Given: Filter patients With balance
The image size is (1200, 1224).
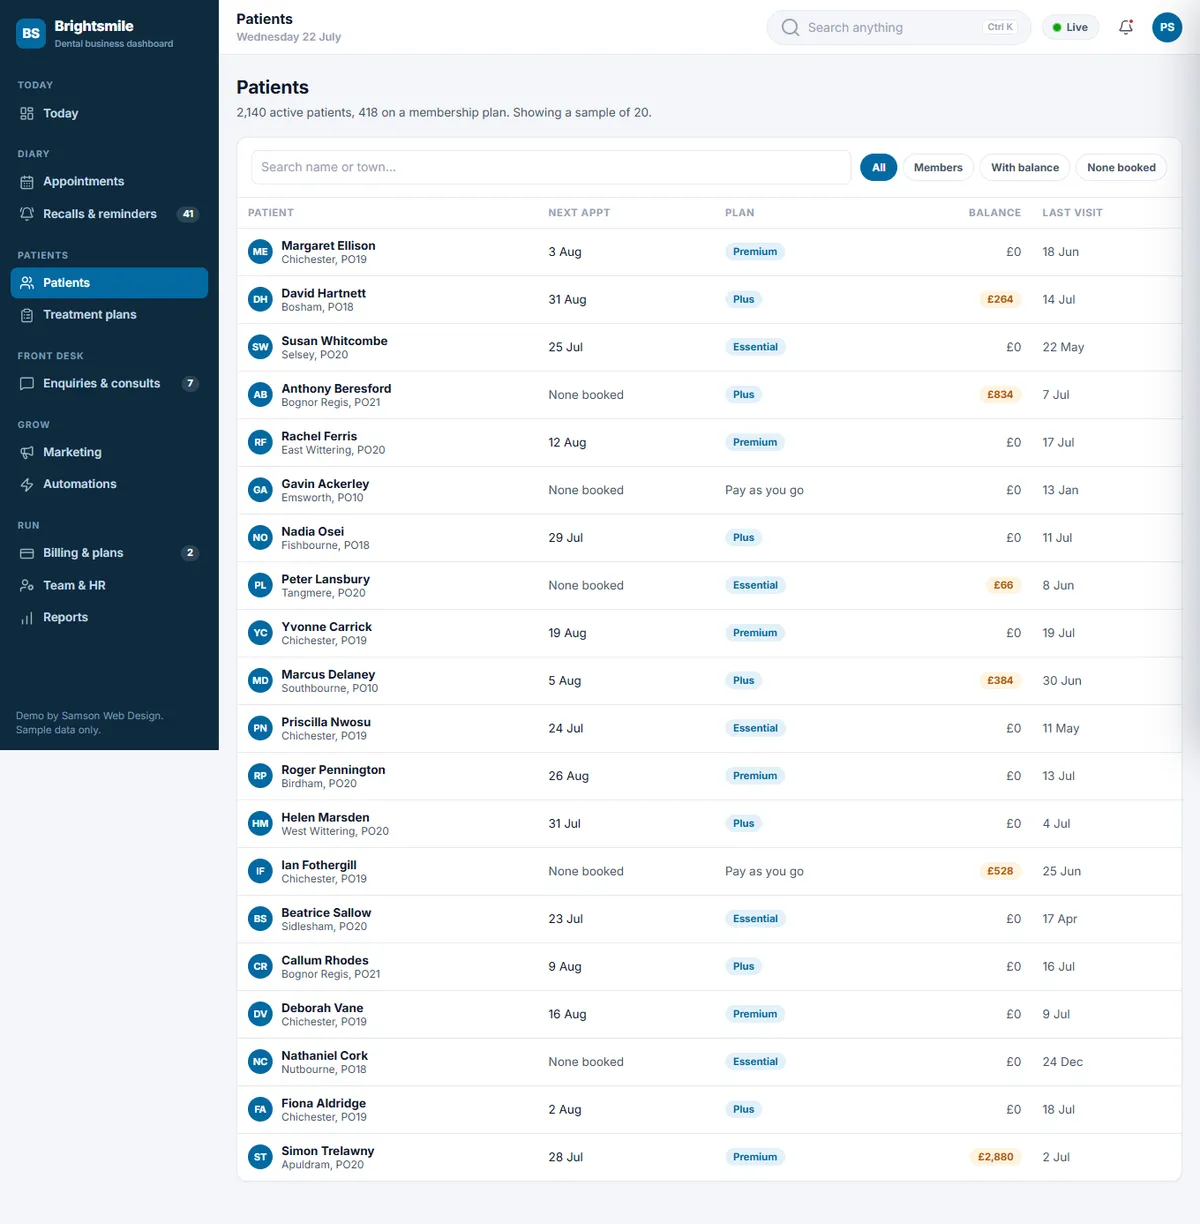Looking at the screenshot, I should [1025, 168].
